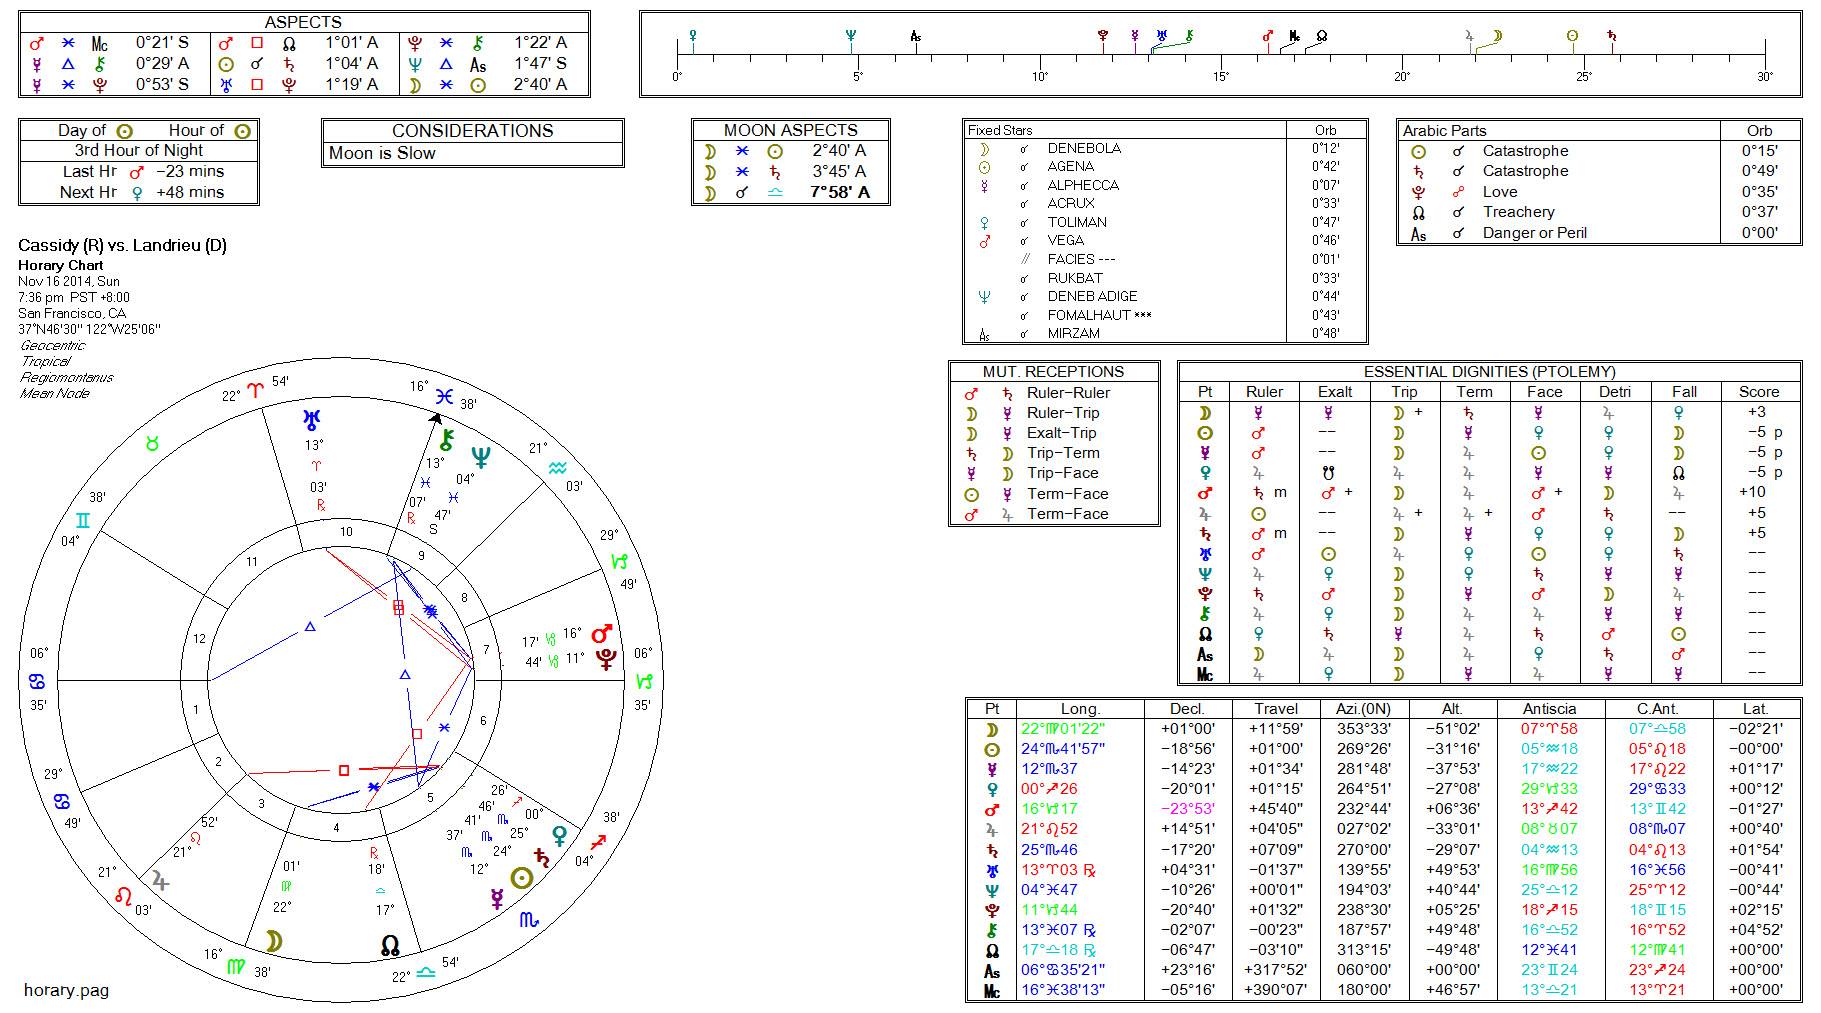Click the FOMALHAUT fixed star row
1821x1013 pixels.
tap(1099, 315)
